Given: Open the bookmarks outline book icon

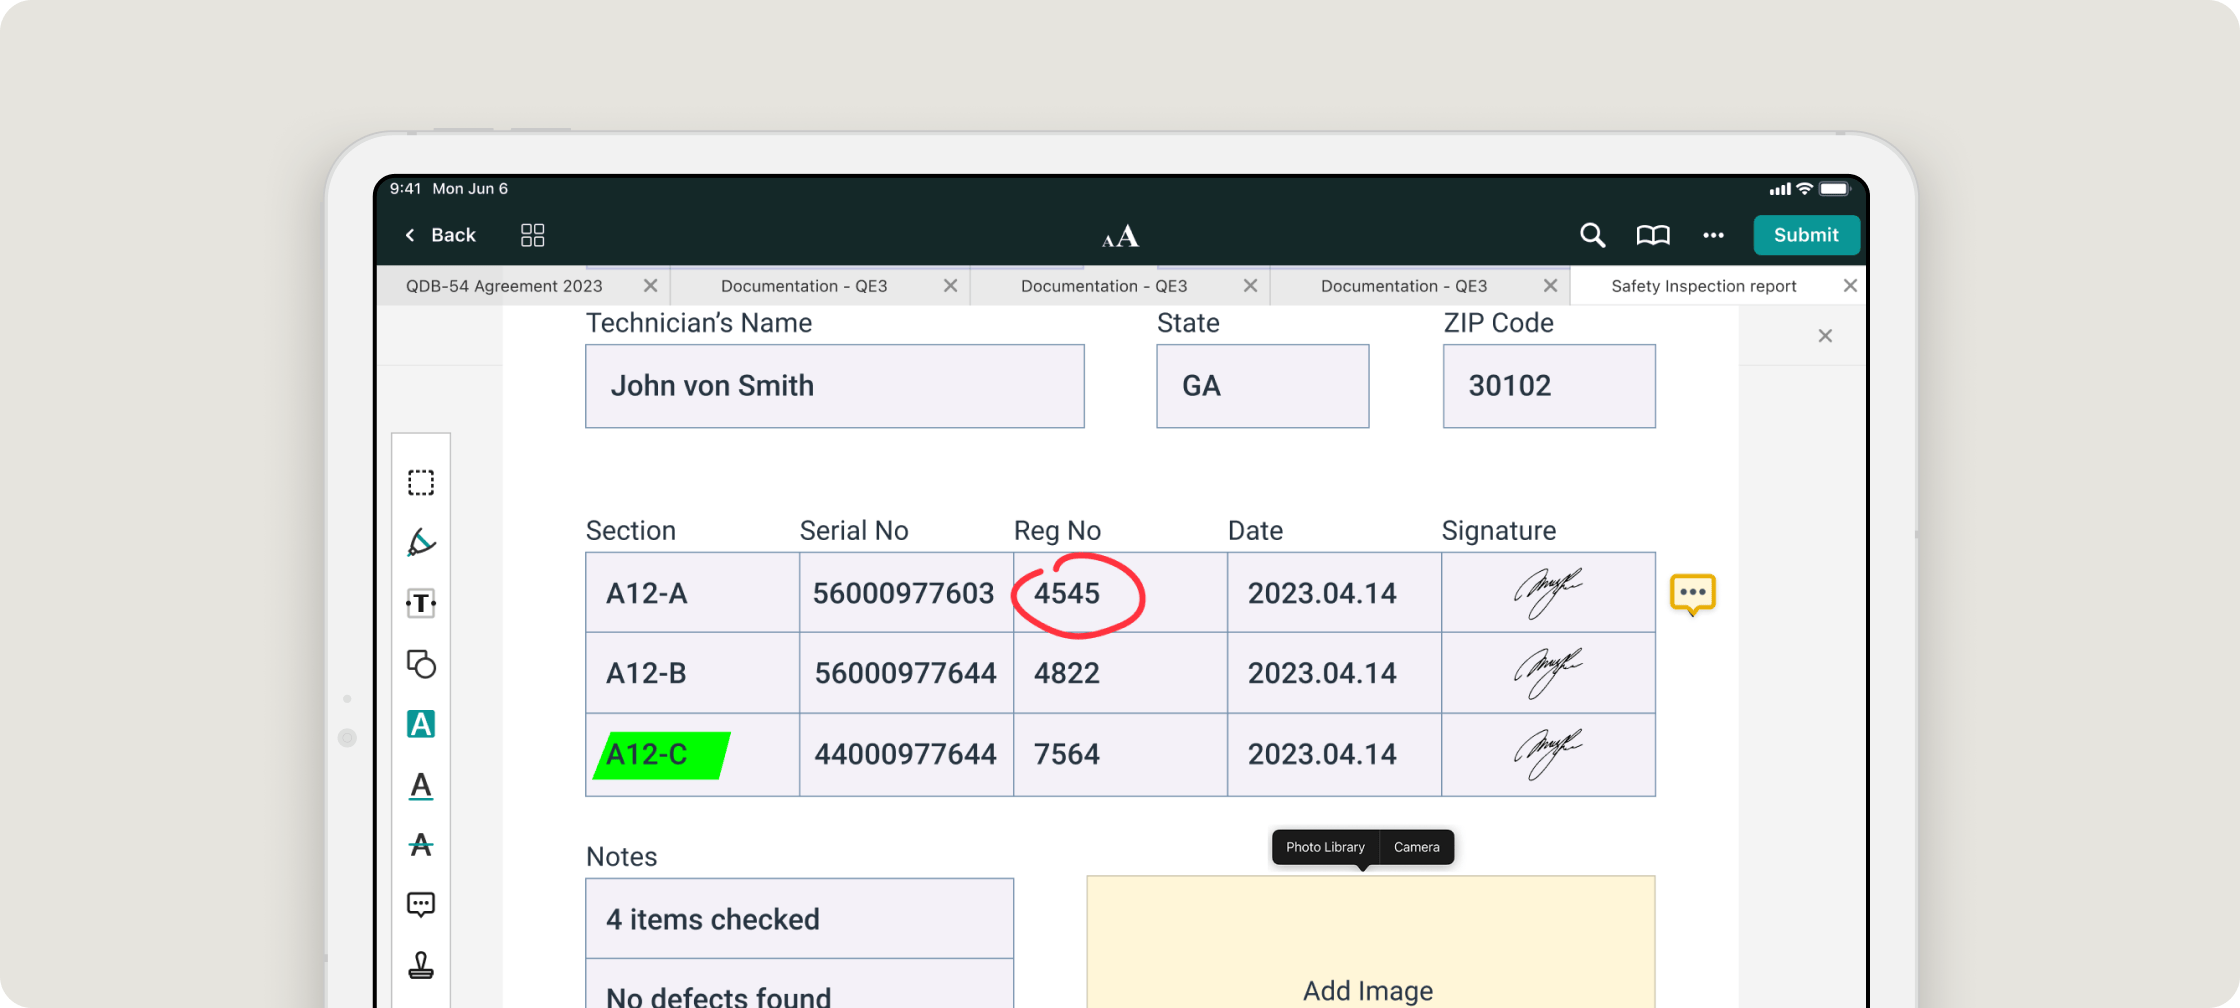Looking at the screenshot, I should pyautogui.click(x=1652, y=235).
